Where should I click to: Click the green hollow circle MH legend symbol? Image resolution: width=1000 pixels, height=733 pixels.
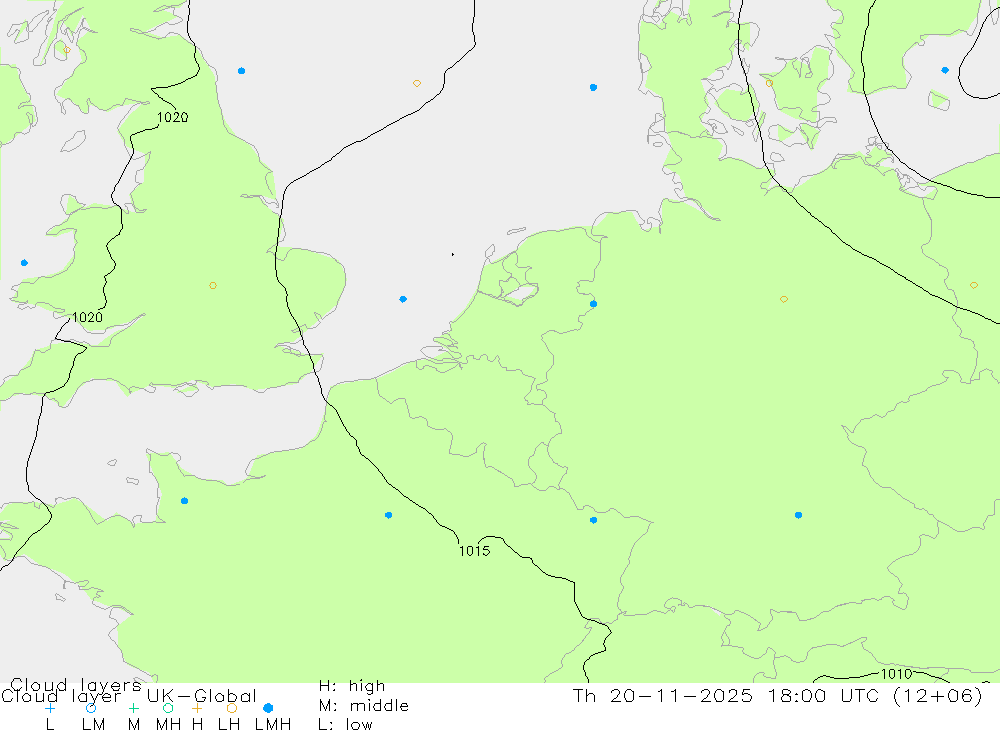coord(168,708)
